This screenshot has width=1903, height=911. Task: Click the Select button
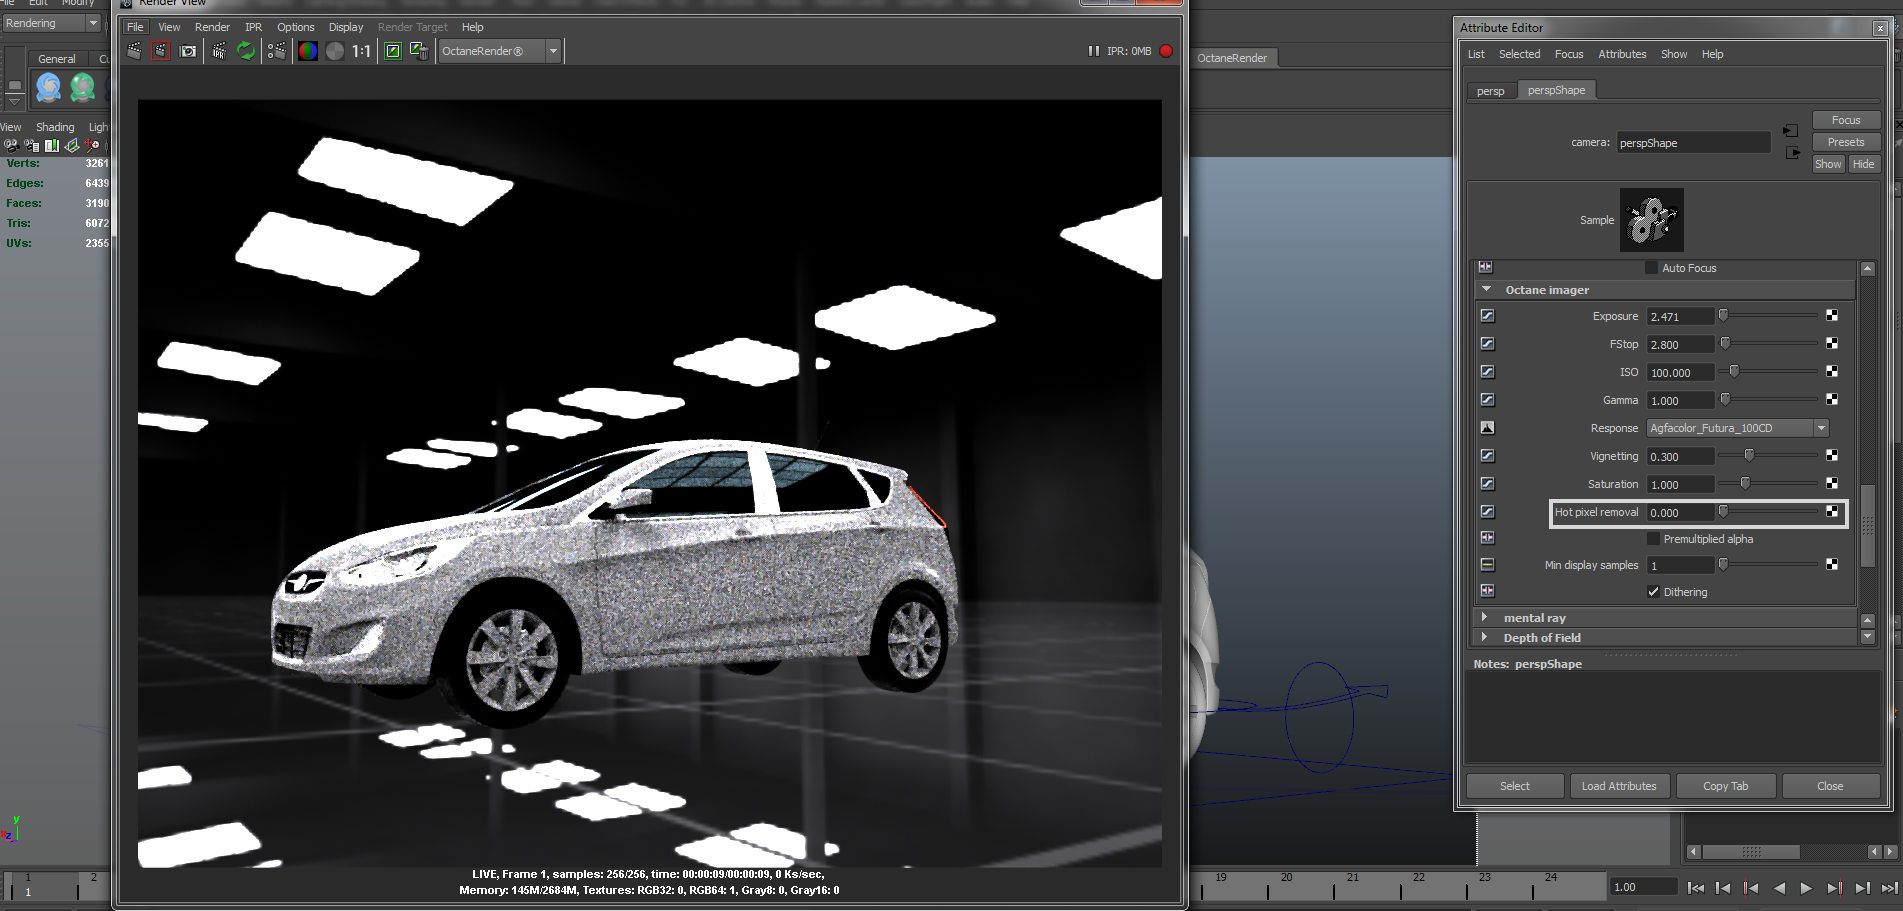pyautogui.click(x=1515, y=786)
